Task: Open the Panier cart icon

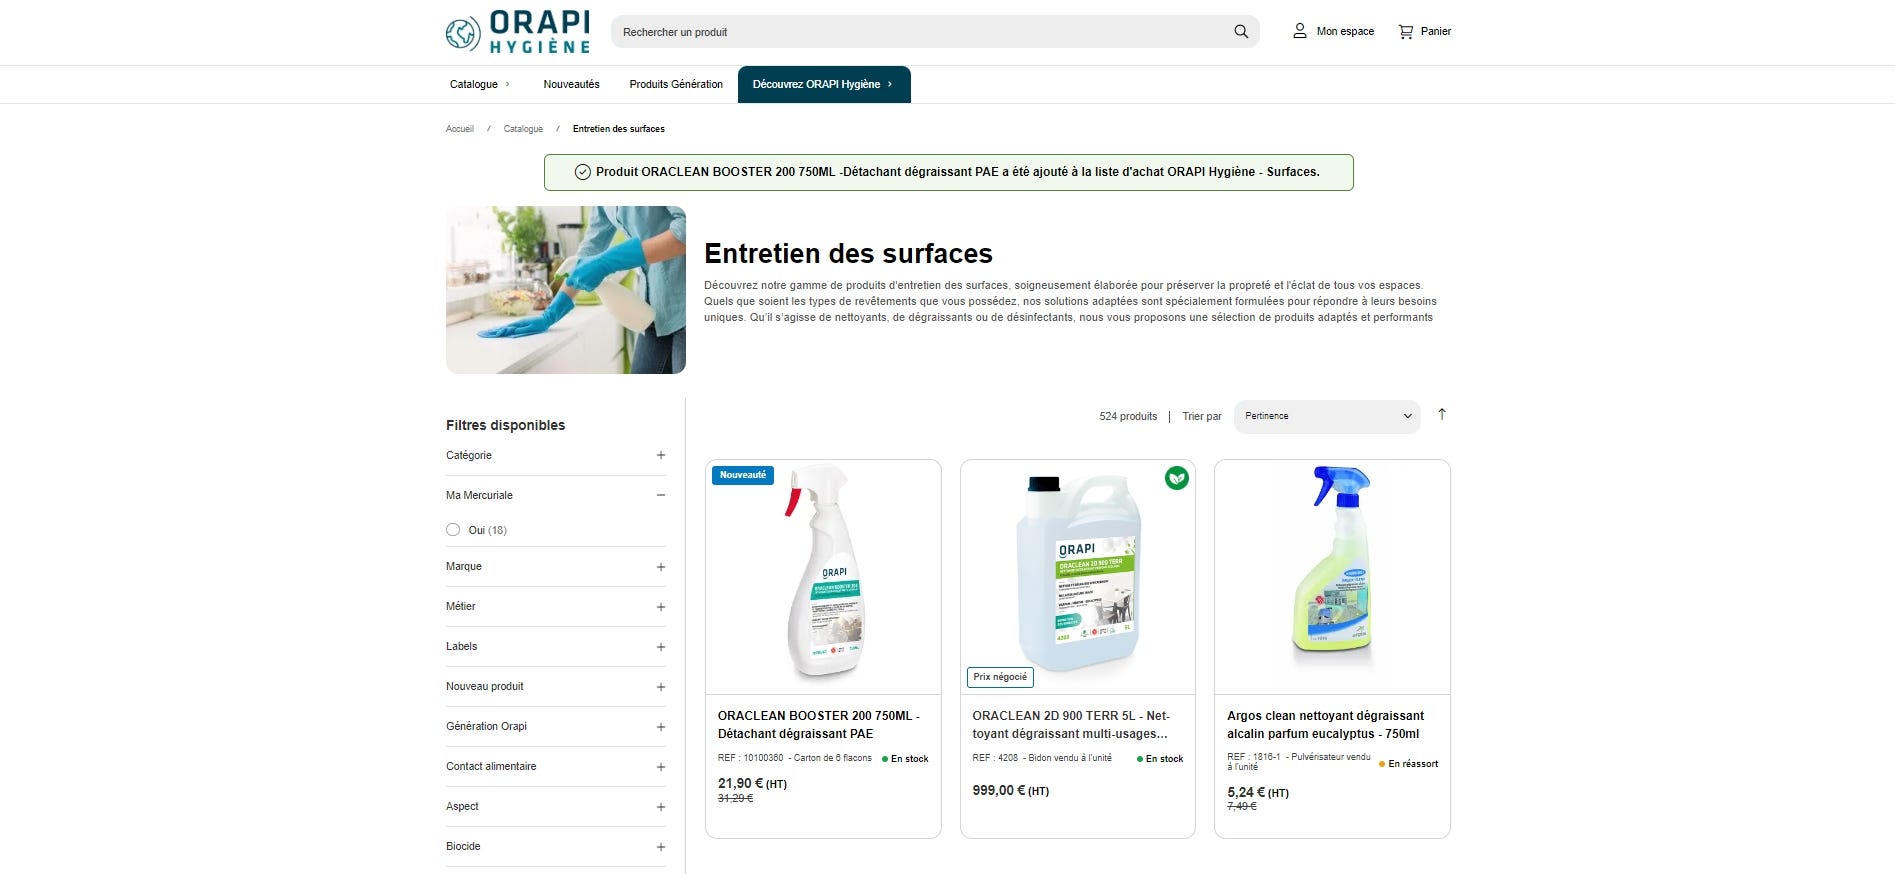Action: [x=1406, y=32]
